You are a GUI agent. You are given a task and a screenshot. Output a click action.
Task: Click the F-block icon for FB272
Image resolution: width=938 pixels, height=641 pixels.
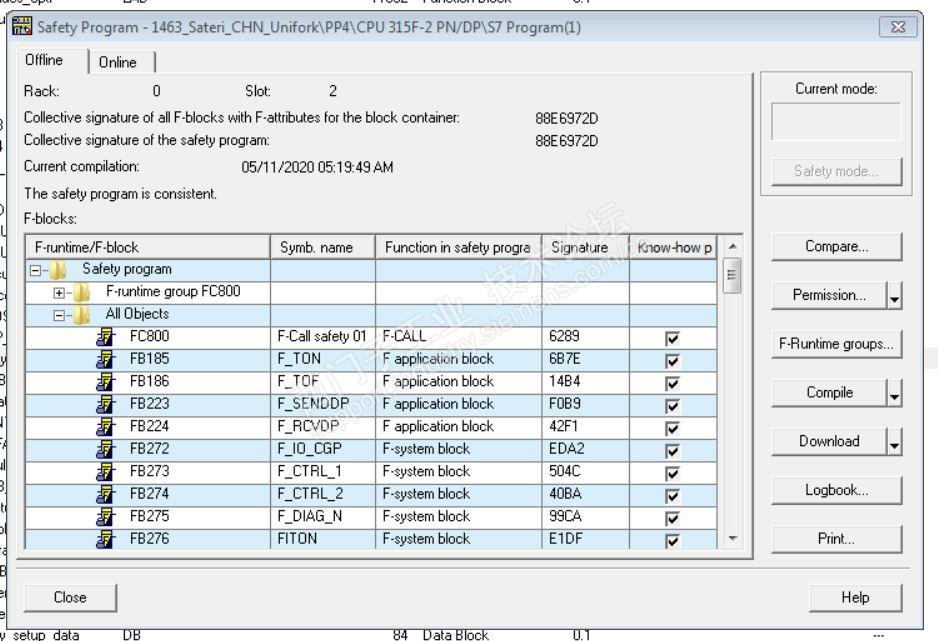[105, 449]
